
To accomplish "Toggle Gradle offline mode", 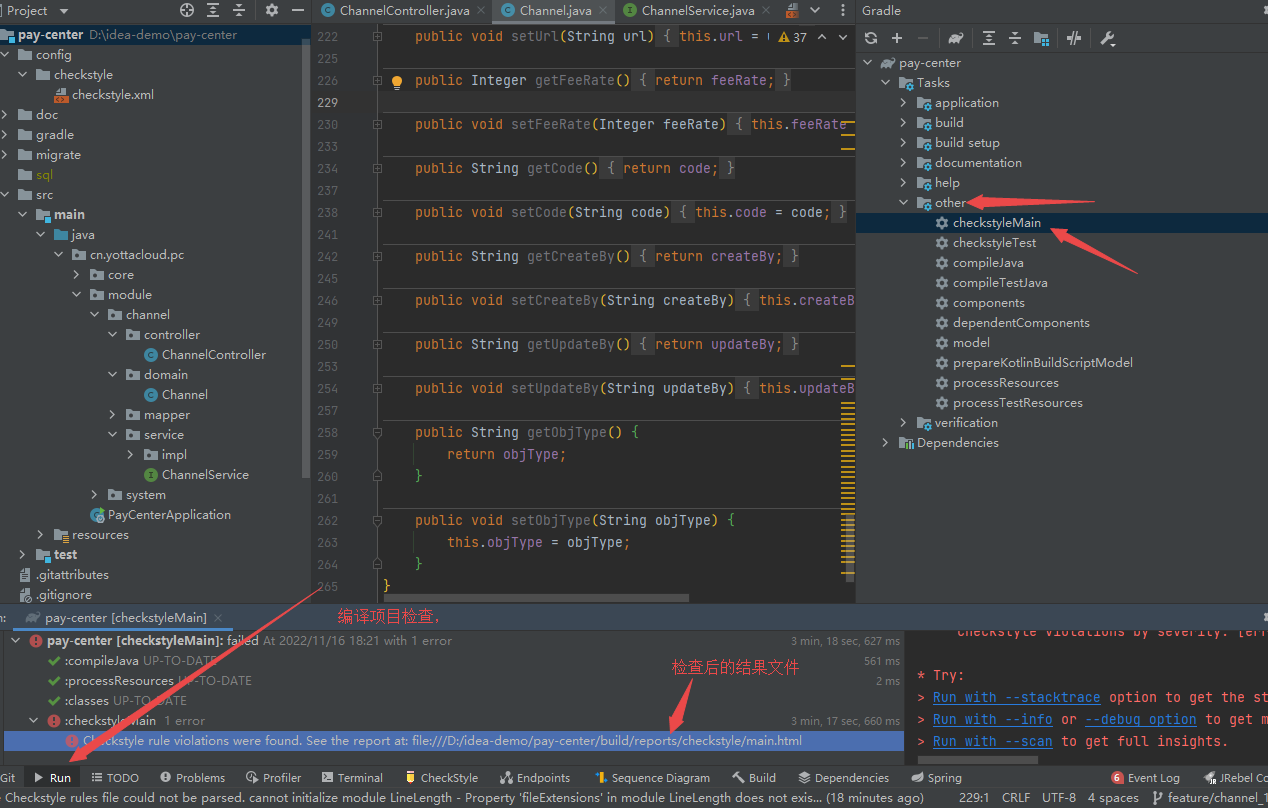I will click(1074, 38).
